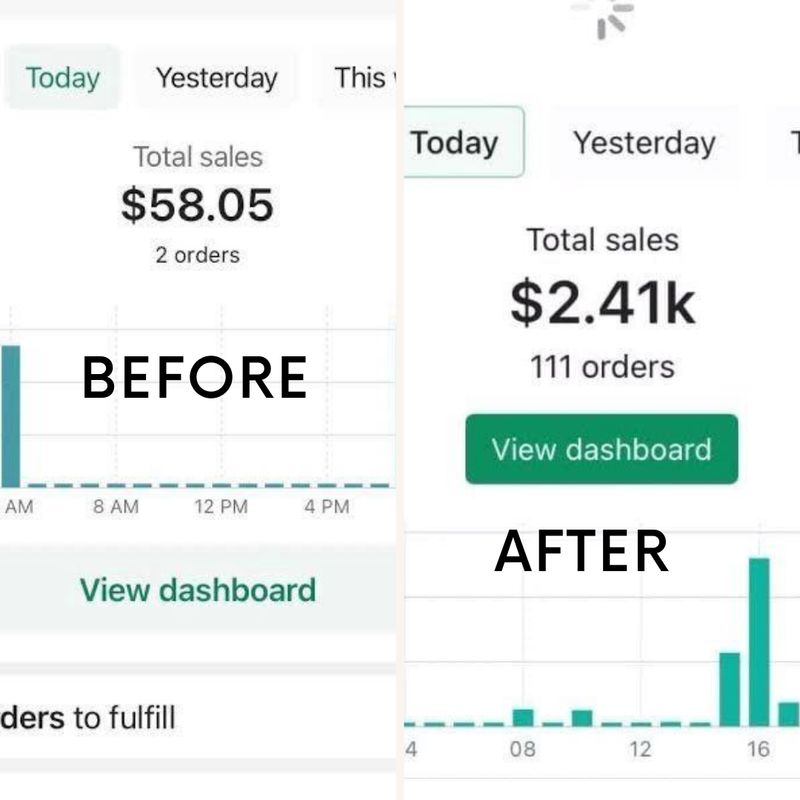Click the 12 axis label in the AFTER chart
Viewport: 800px width, 800px height.
640,749
